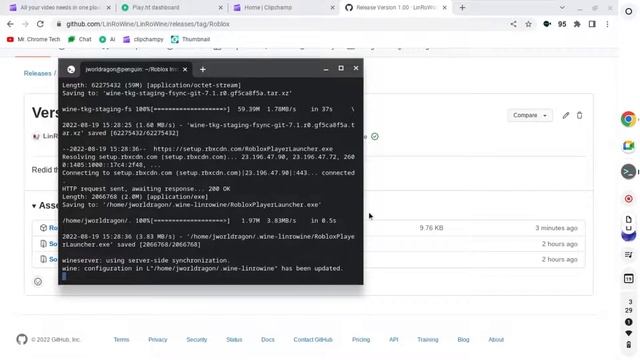The height and width of the screenshot is (360, 640).
Task: Open Chrome tab search chevron
Action: point(562,7)
